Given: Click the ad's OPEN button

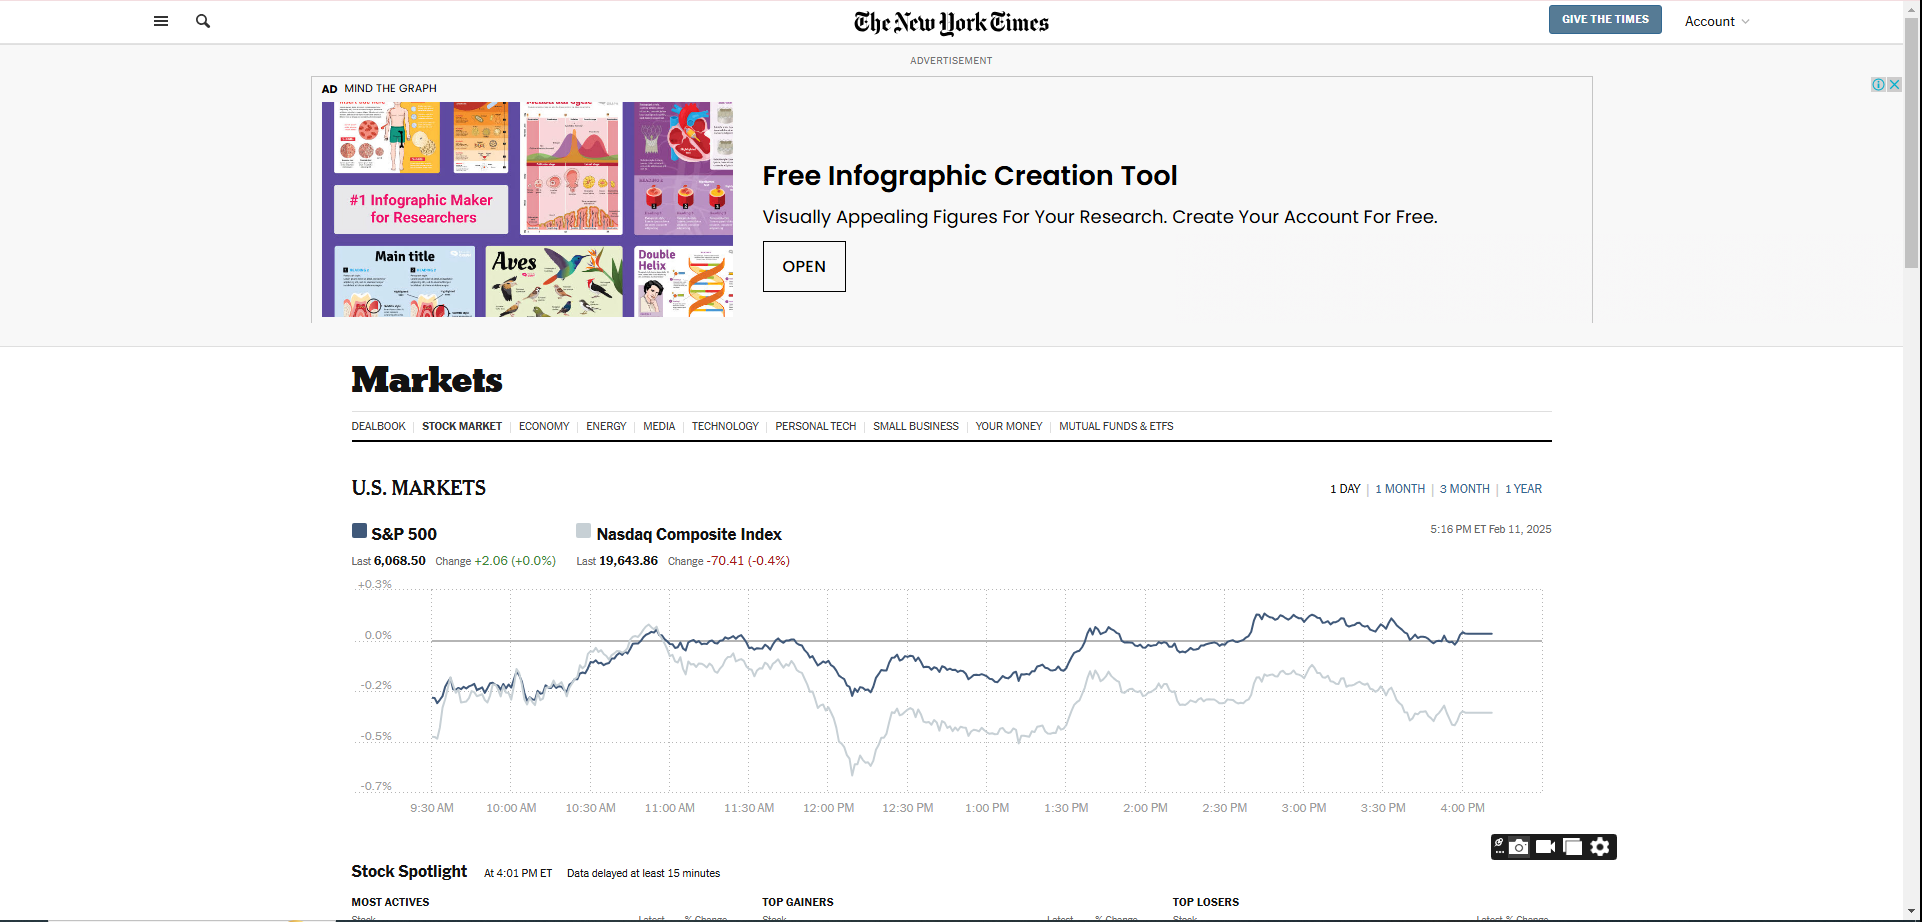Looking at the screenshot, I should click(803, 266).
